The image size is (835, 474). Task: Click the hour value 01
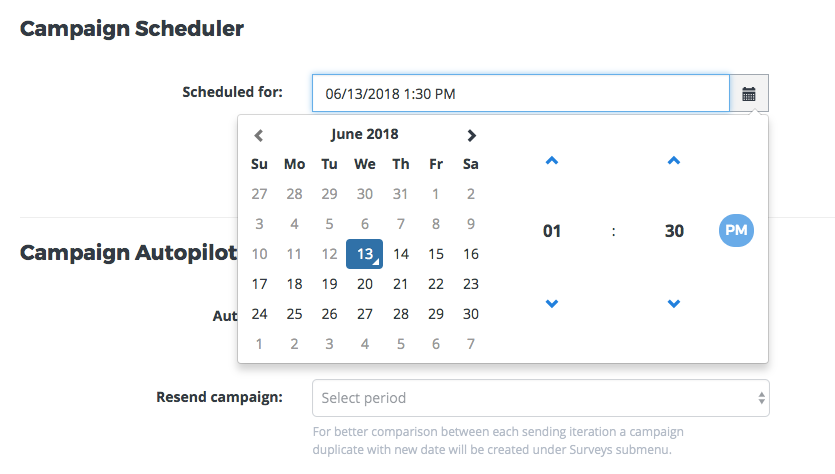(x=552, y=231)
